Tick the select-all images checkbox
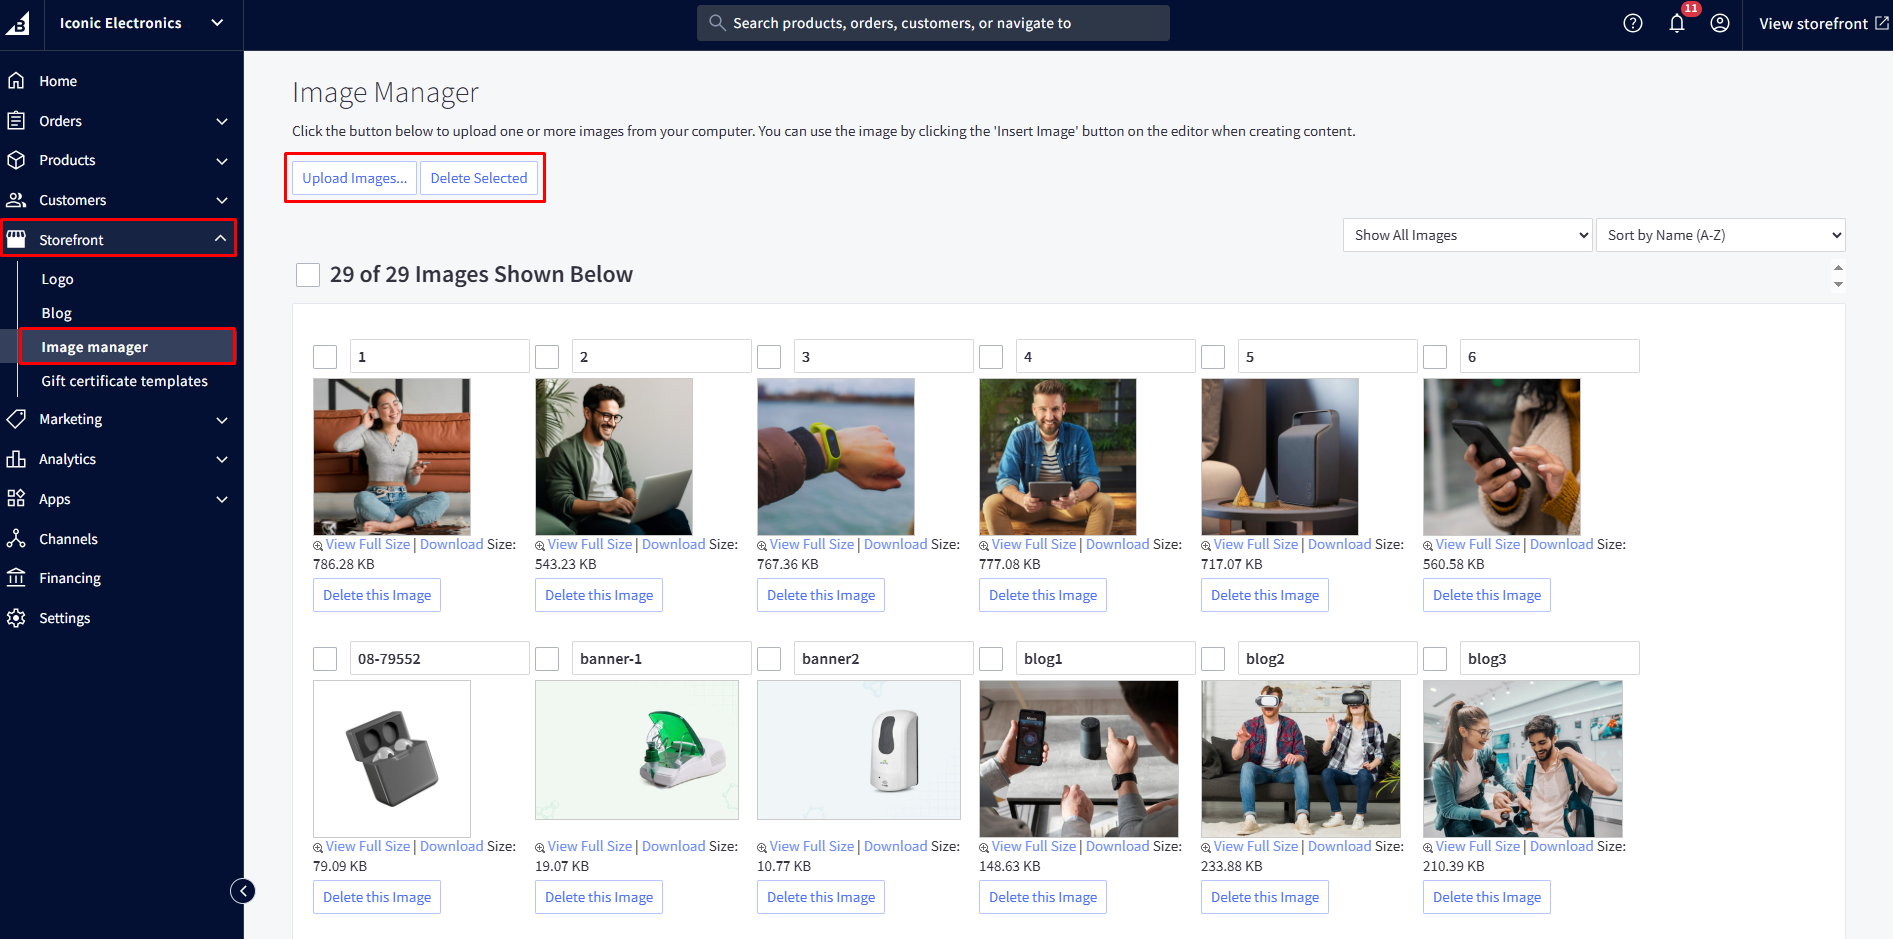 click(308, 275)
